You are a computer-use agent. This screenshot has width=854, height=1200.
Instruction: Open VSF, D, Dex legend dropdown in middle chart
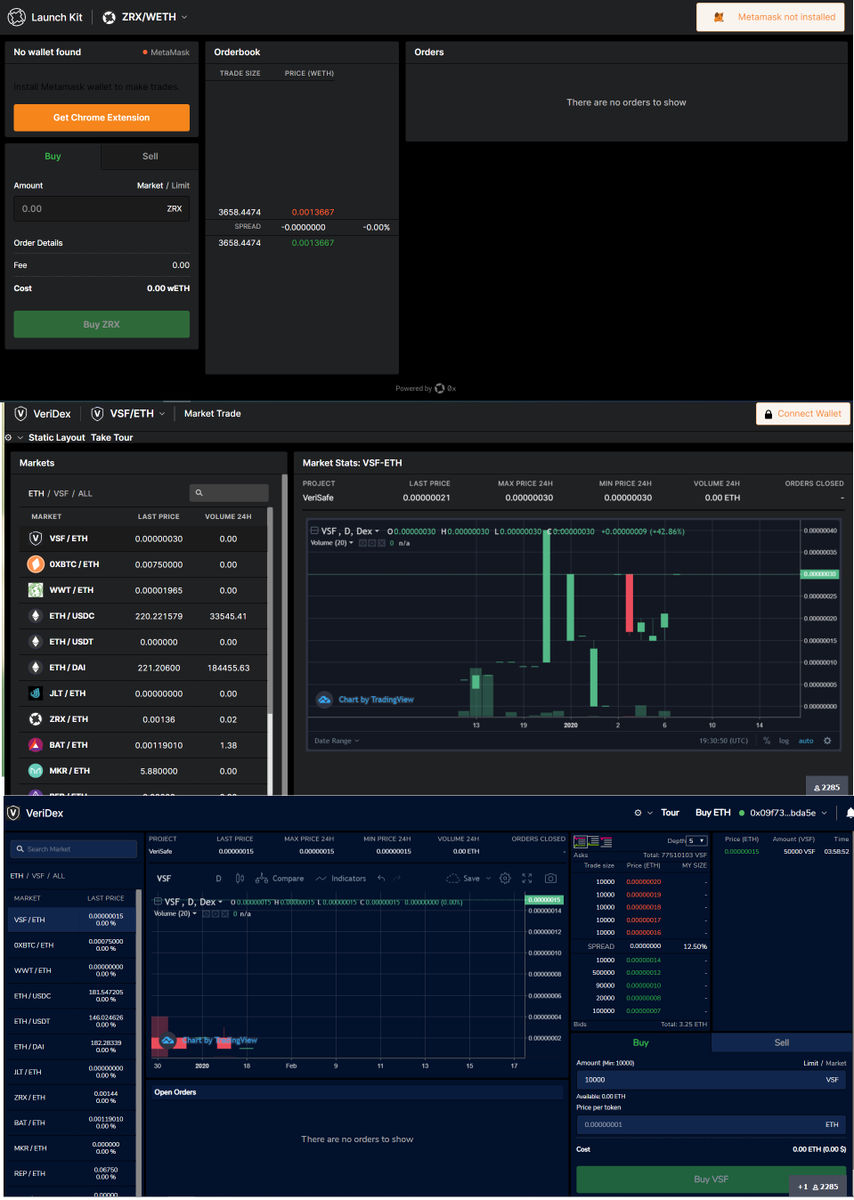(351, 531)
